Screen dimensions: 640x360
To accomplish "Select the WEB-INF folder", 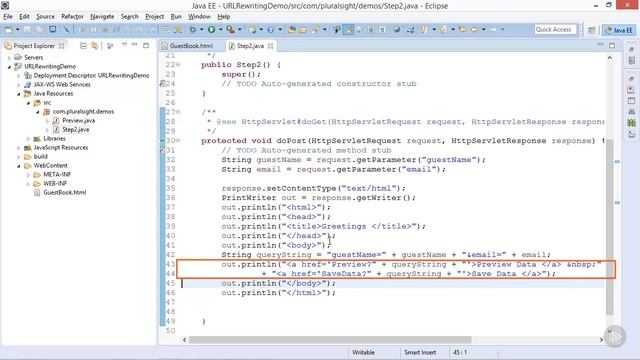I will [x=55, y=183].
